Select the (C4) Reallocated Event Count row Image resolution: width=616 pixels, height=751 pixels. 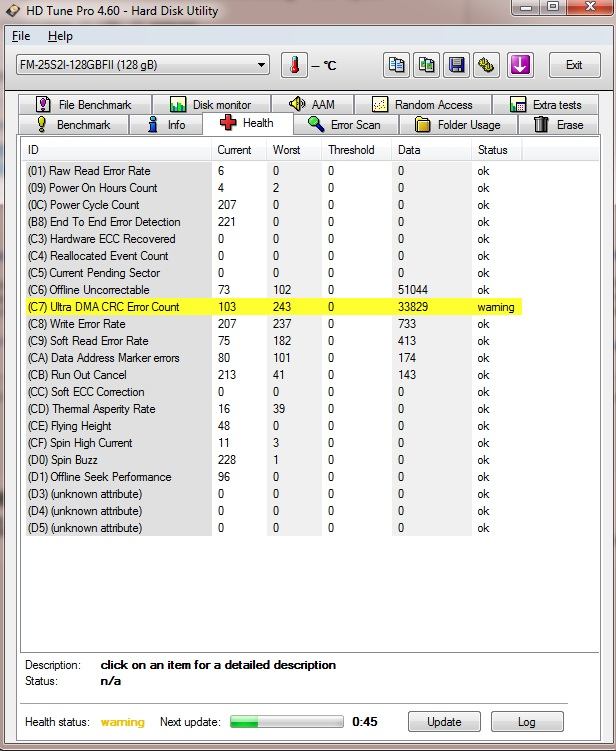point(274,256)
